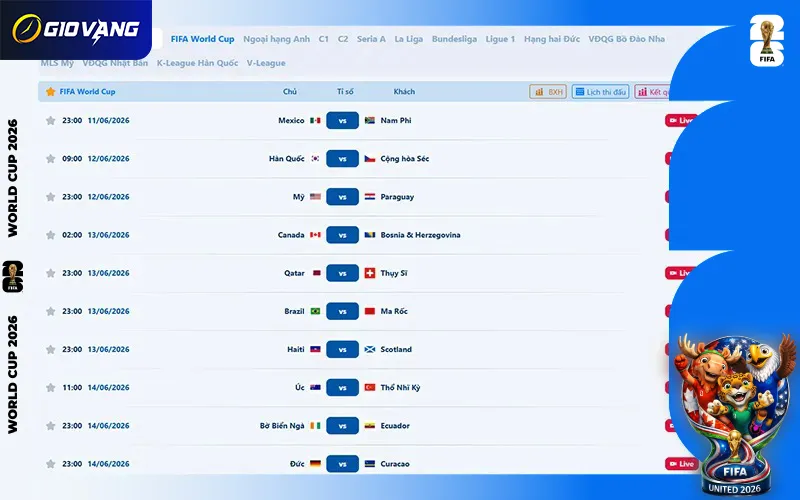Image resolution: width=800 pixels, height=500 pixels.
Task: Click the Haiti flag icon
Action: 315,349
